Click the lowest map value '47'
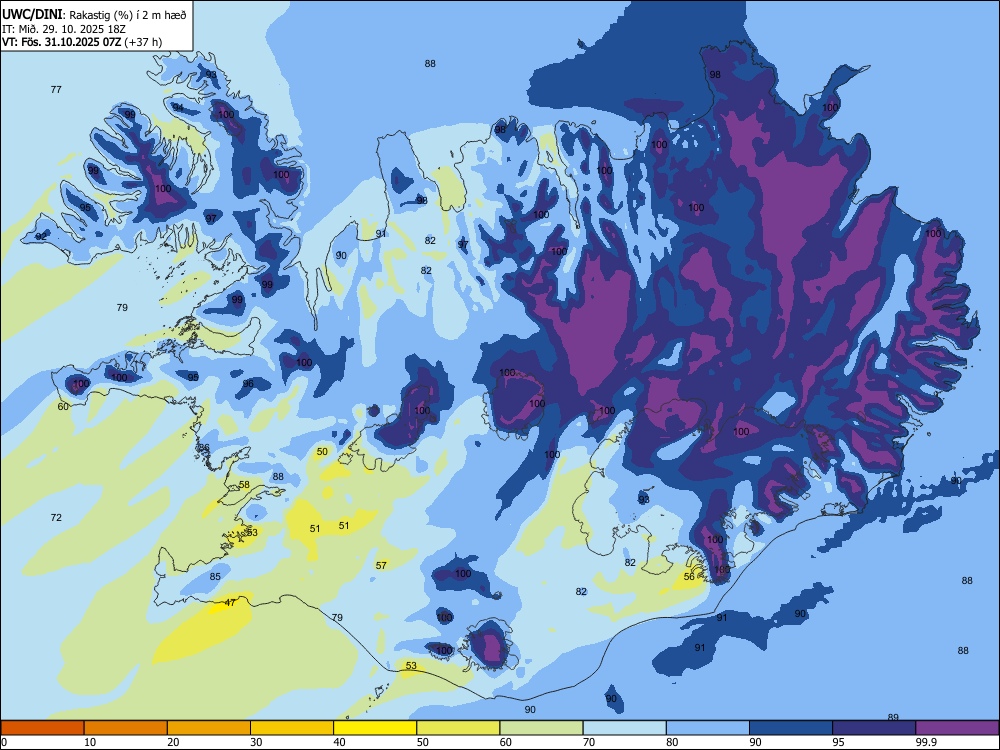This screenshot has height=750, width=1000. click(230, 602)
